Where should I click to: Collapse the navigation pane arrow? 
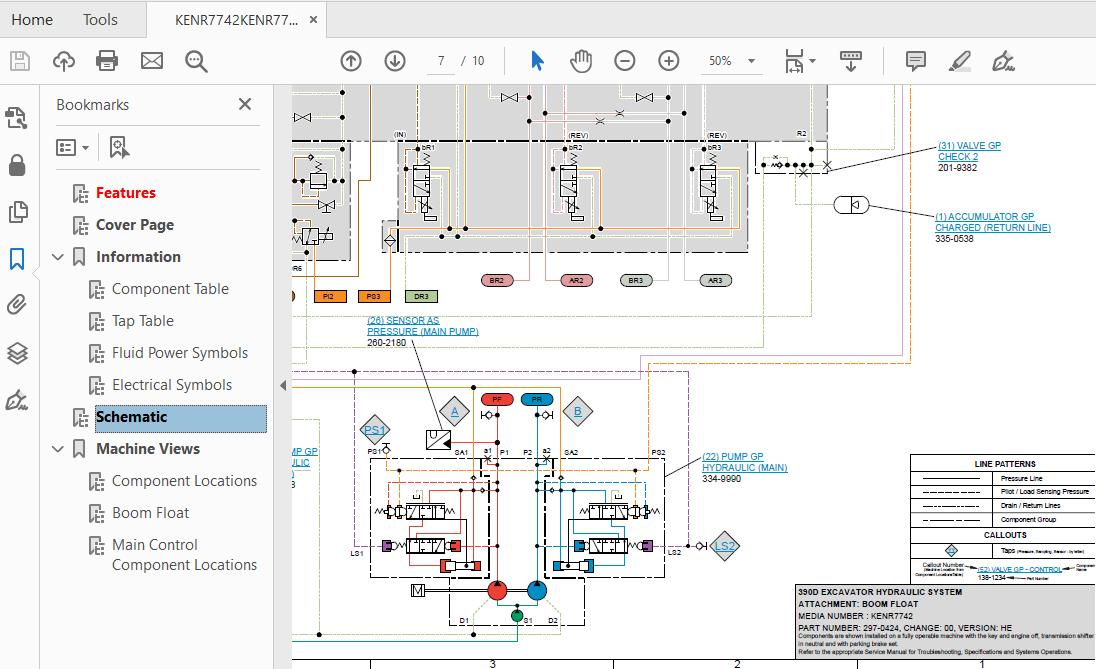[x=282, y=385]
